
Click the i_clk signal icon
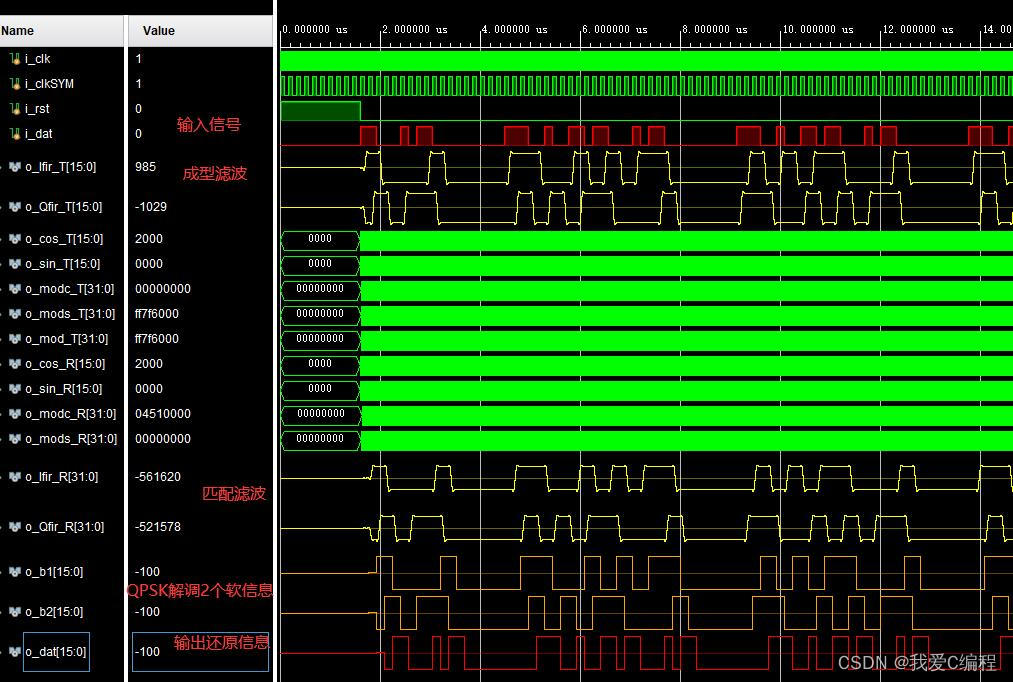(14, 59)
